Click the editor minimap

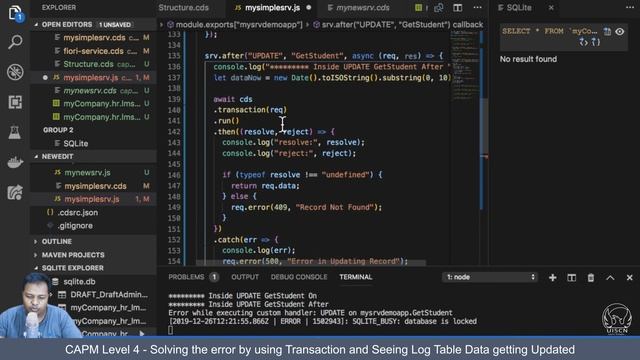pos(464,65)
